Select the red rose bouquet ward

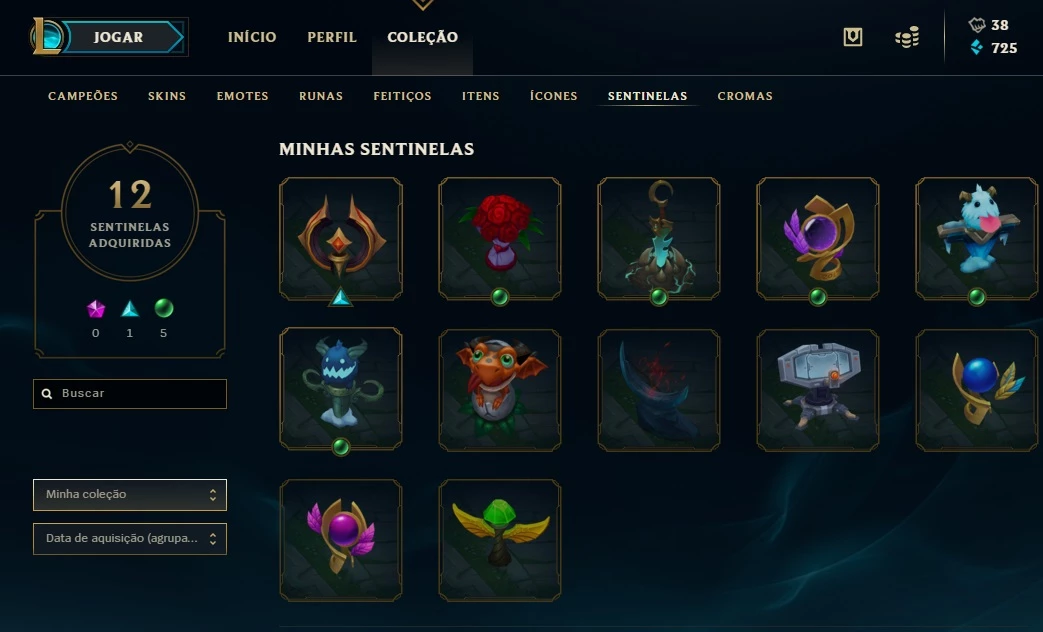[500, 238]
